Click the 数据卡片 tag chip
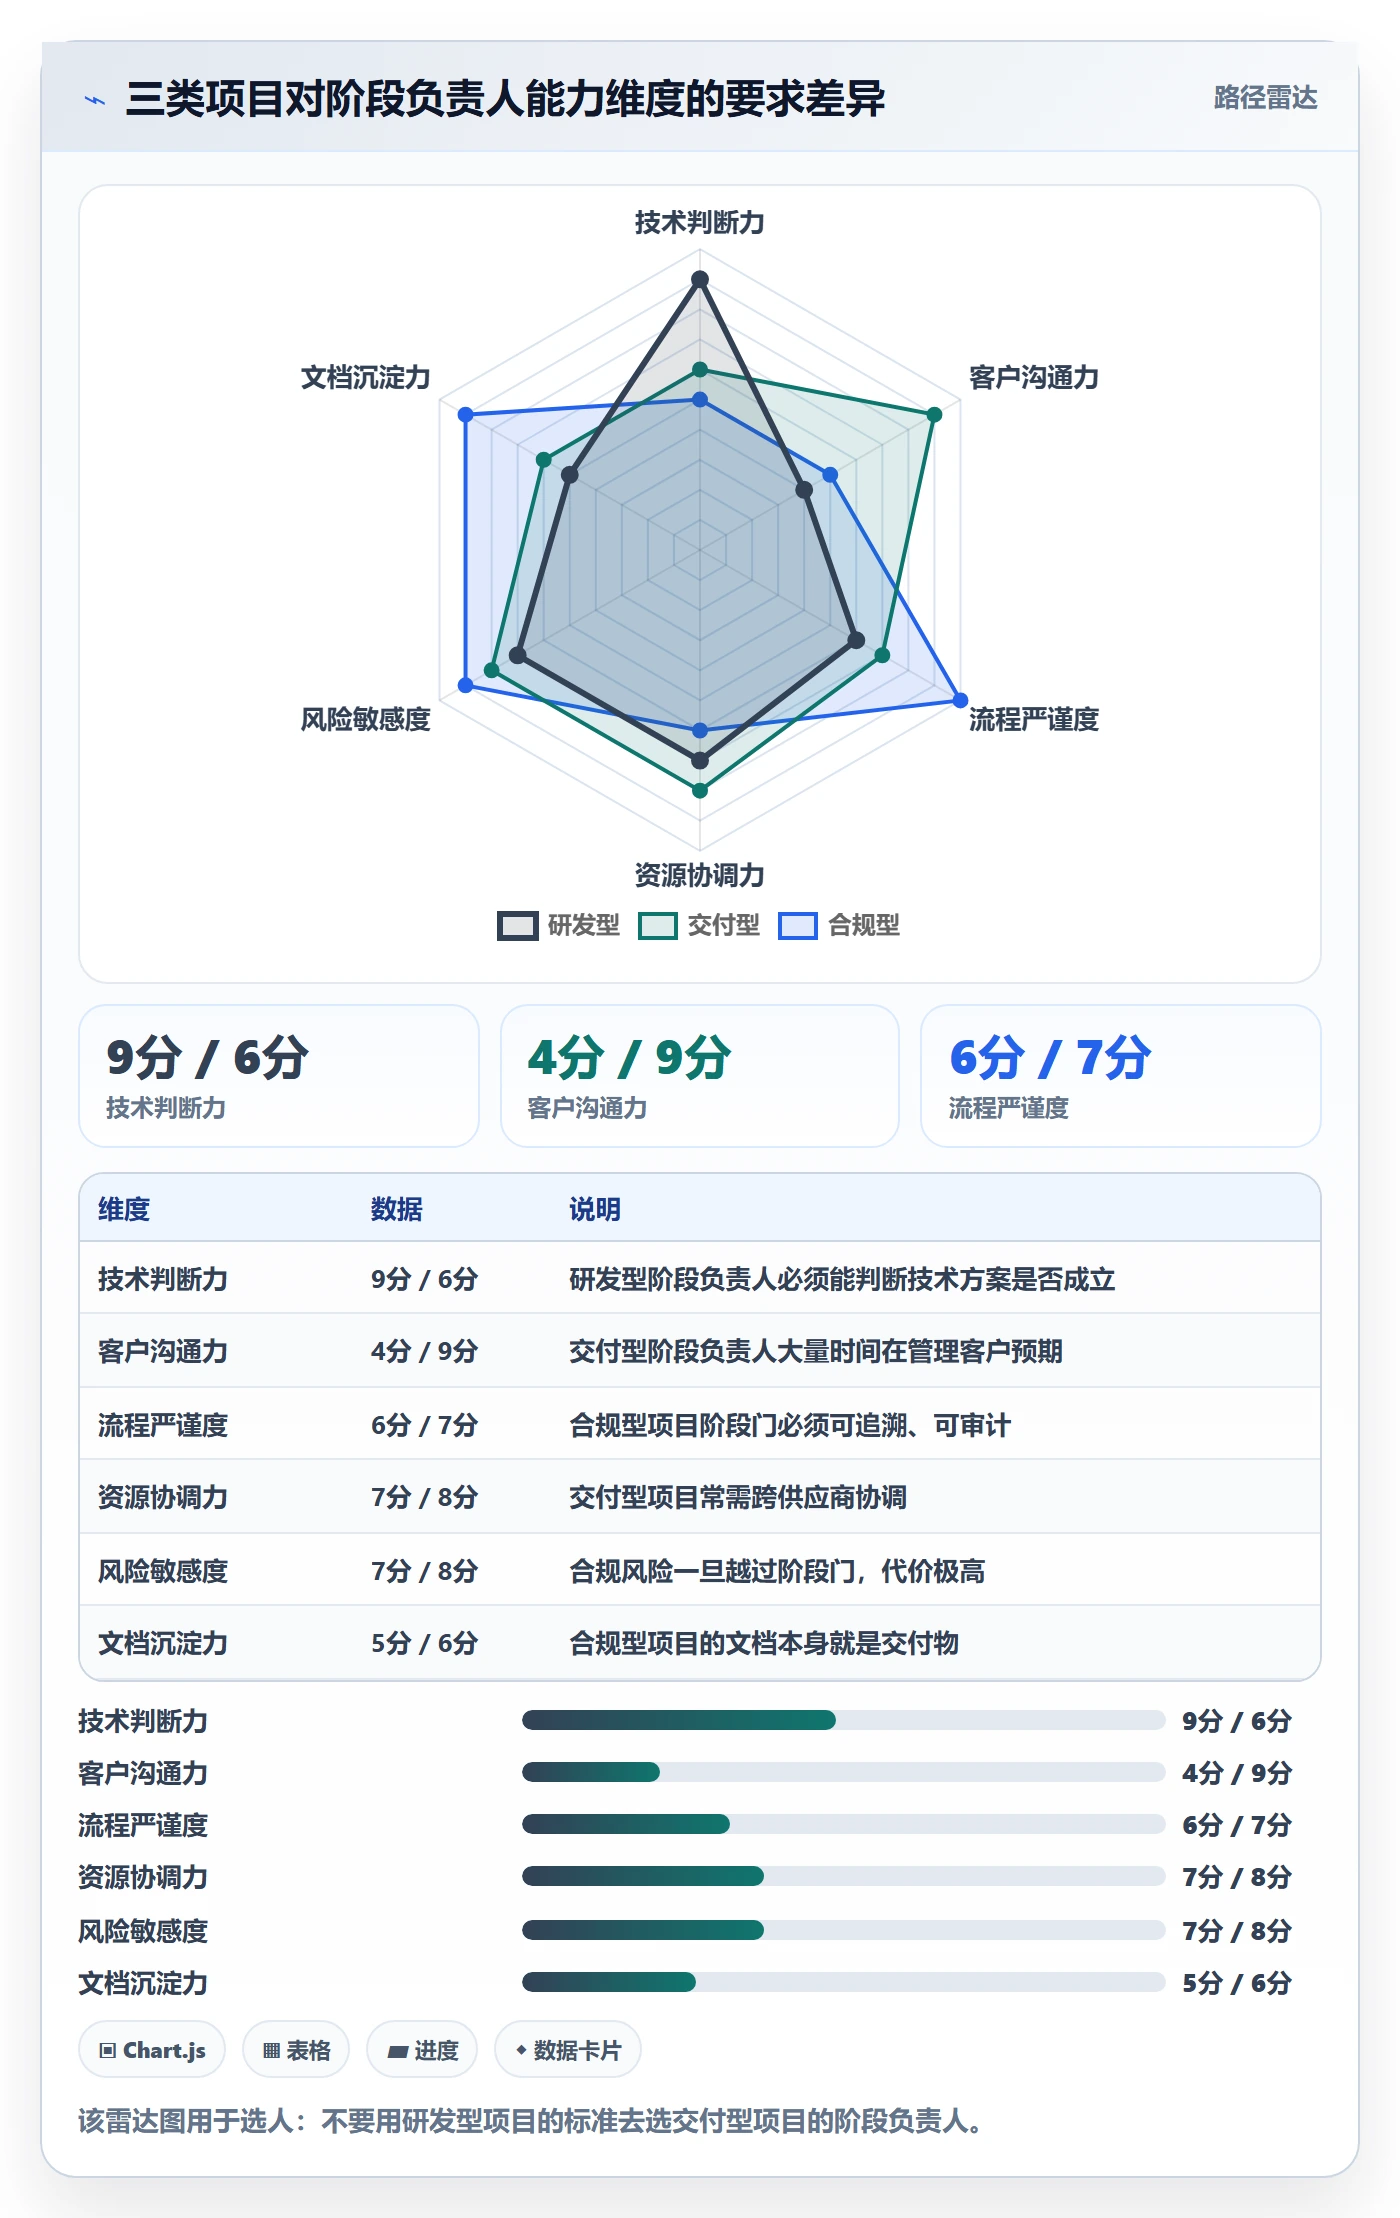 click(568, 2050)
